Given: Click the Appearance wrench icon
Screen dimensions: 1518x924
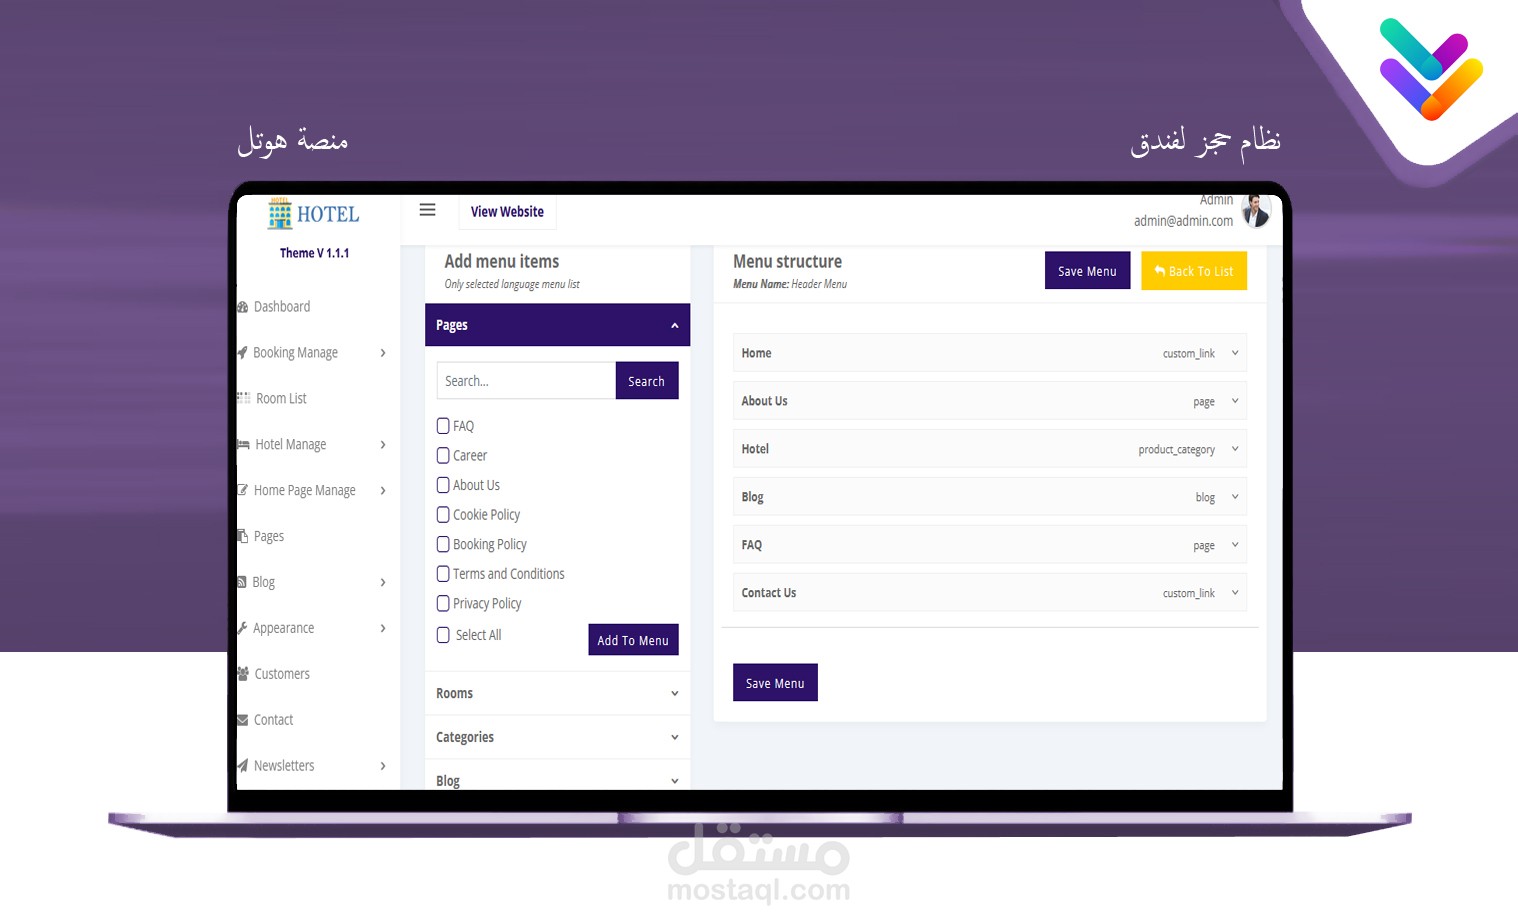Looking at the screenshot, I should 242,628.
